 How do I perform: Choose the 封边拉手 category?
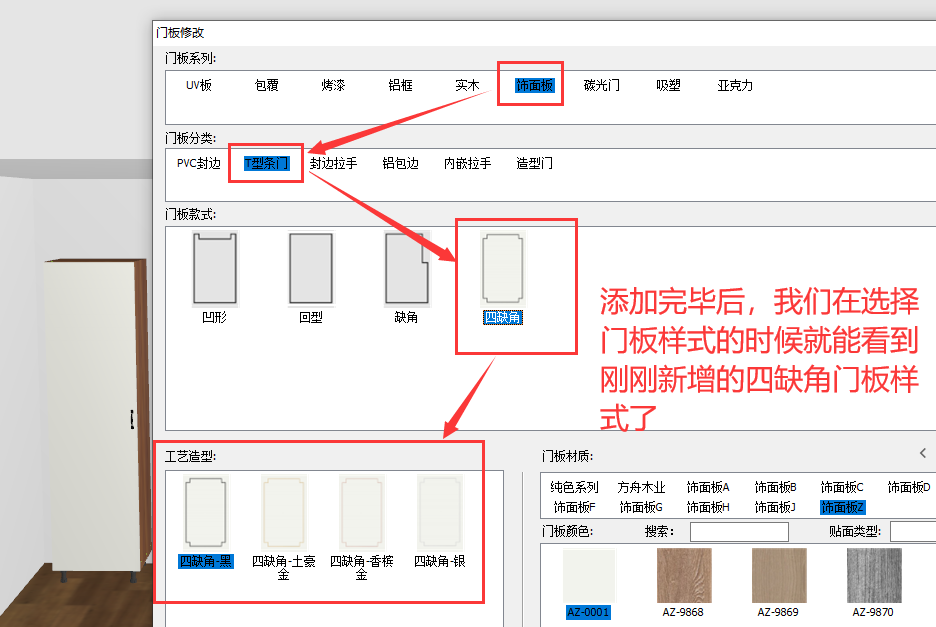click(x=333, y=163)
